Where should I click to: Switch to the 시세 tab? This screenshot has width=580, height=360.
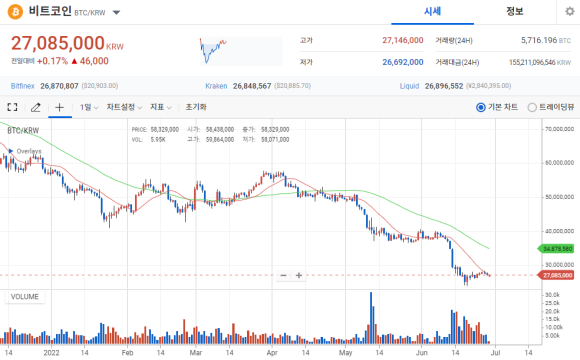pos(432,11)
